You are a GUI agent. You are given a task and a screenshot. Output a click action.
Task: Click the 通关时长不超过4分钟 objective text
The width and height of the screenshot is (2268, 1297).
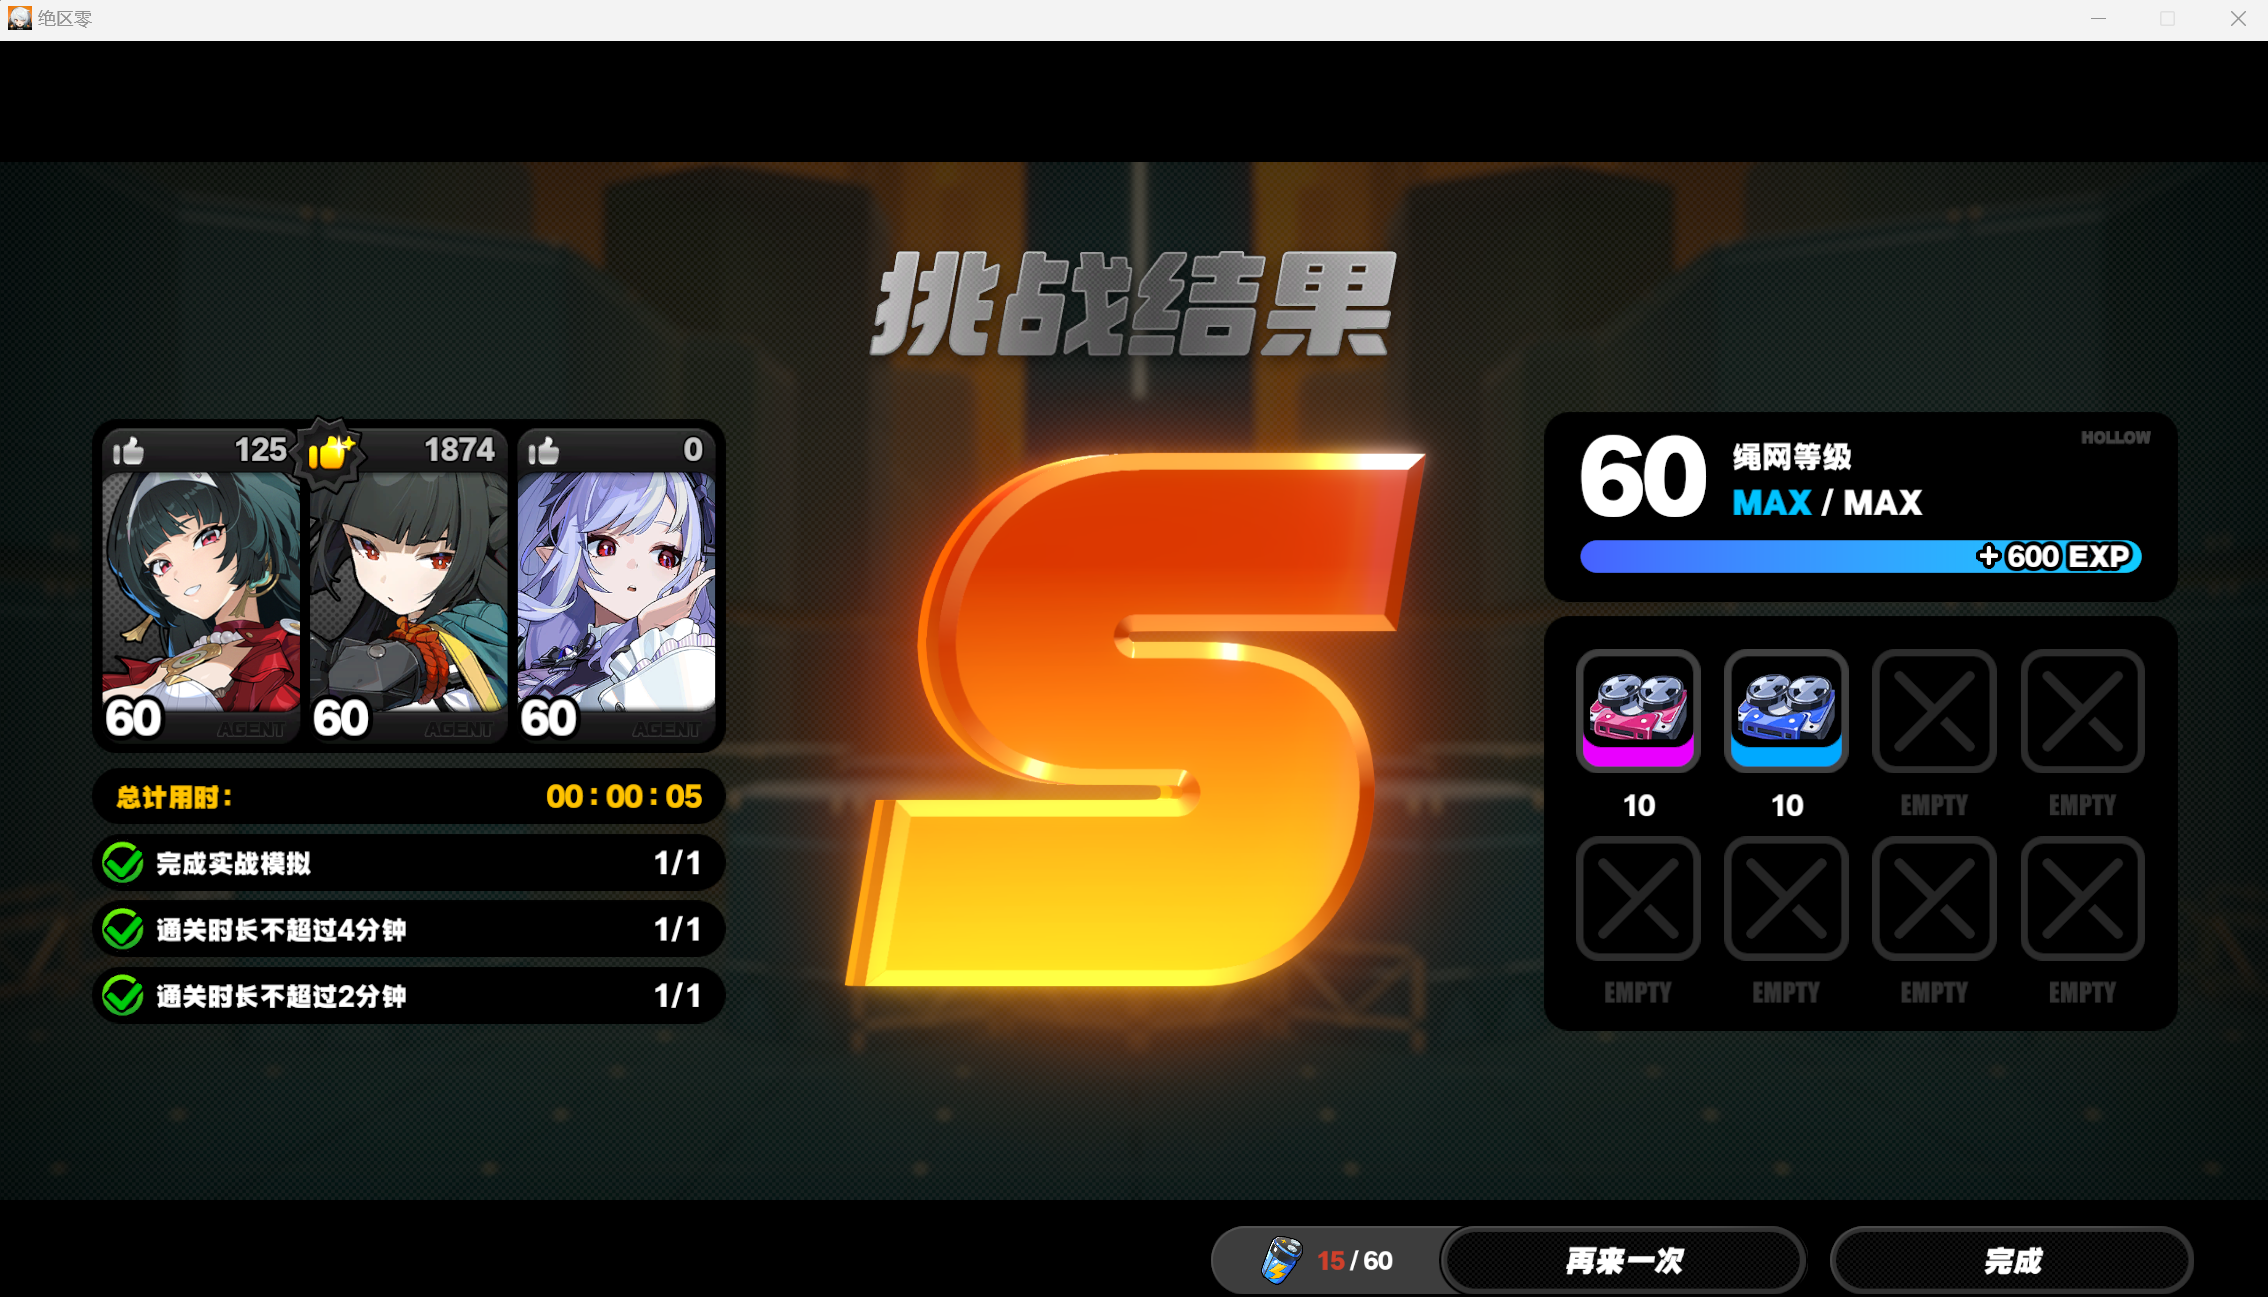click(281, 930)
